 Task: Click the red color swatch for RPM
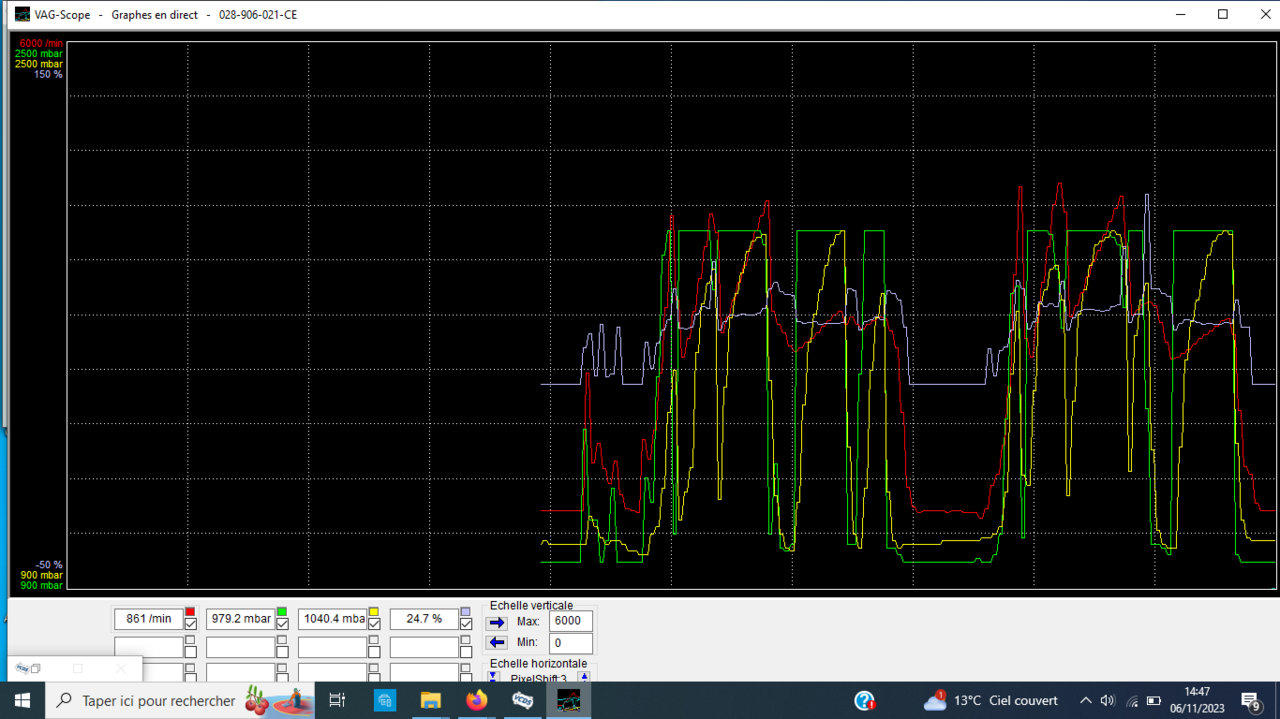(x=190, y=612)
